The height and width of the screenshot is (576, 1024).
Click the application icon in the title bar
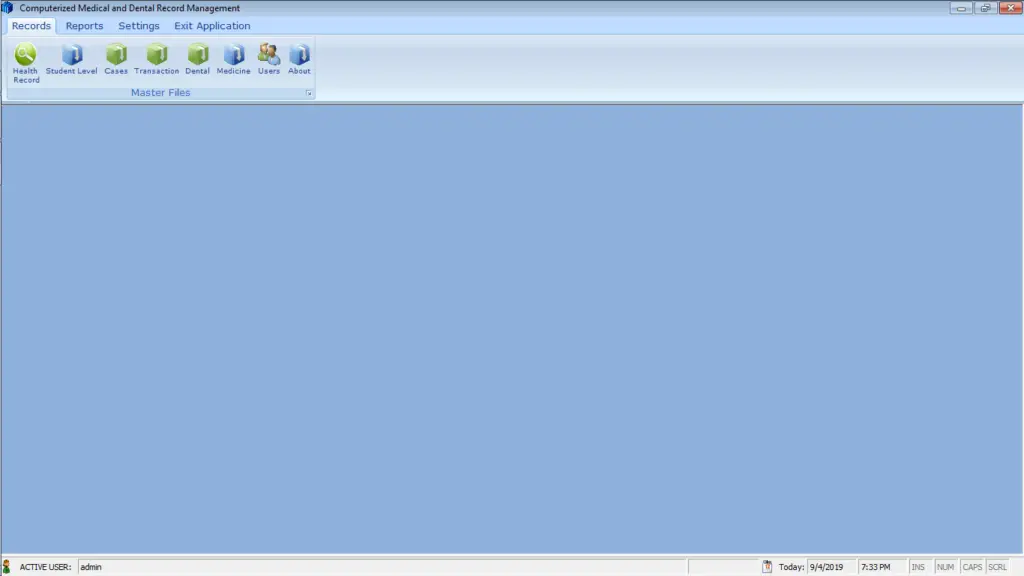click(x=8, y=7)
